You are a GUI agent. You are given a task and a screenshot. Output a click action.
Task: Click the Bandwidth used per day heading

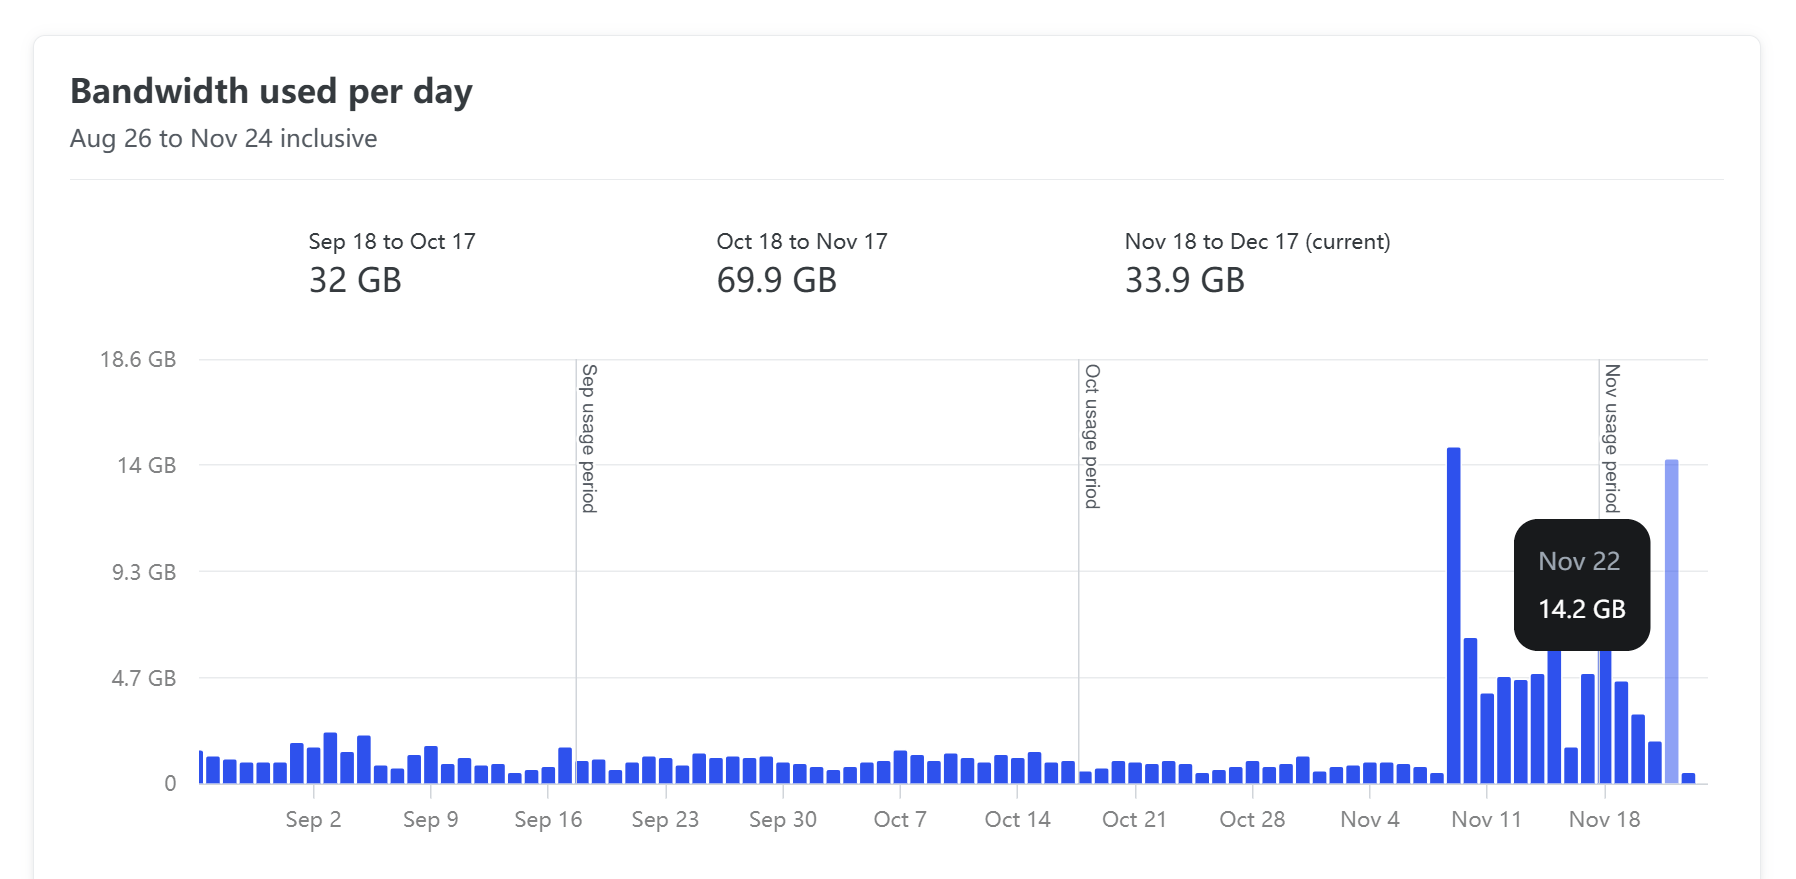tap(271, 91)
